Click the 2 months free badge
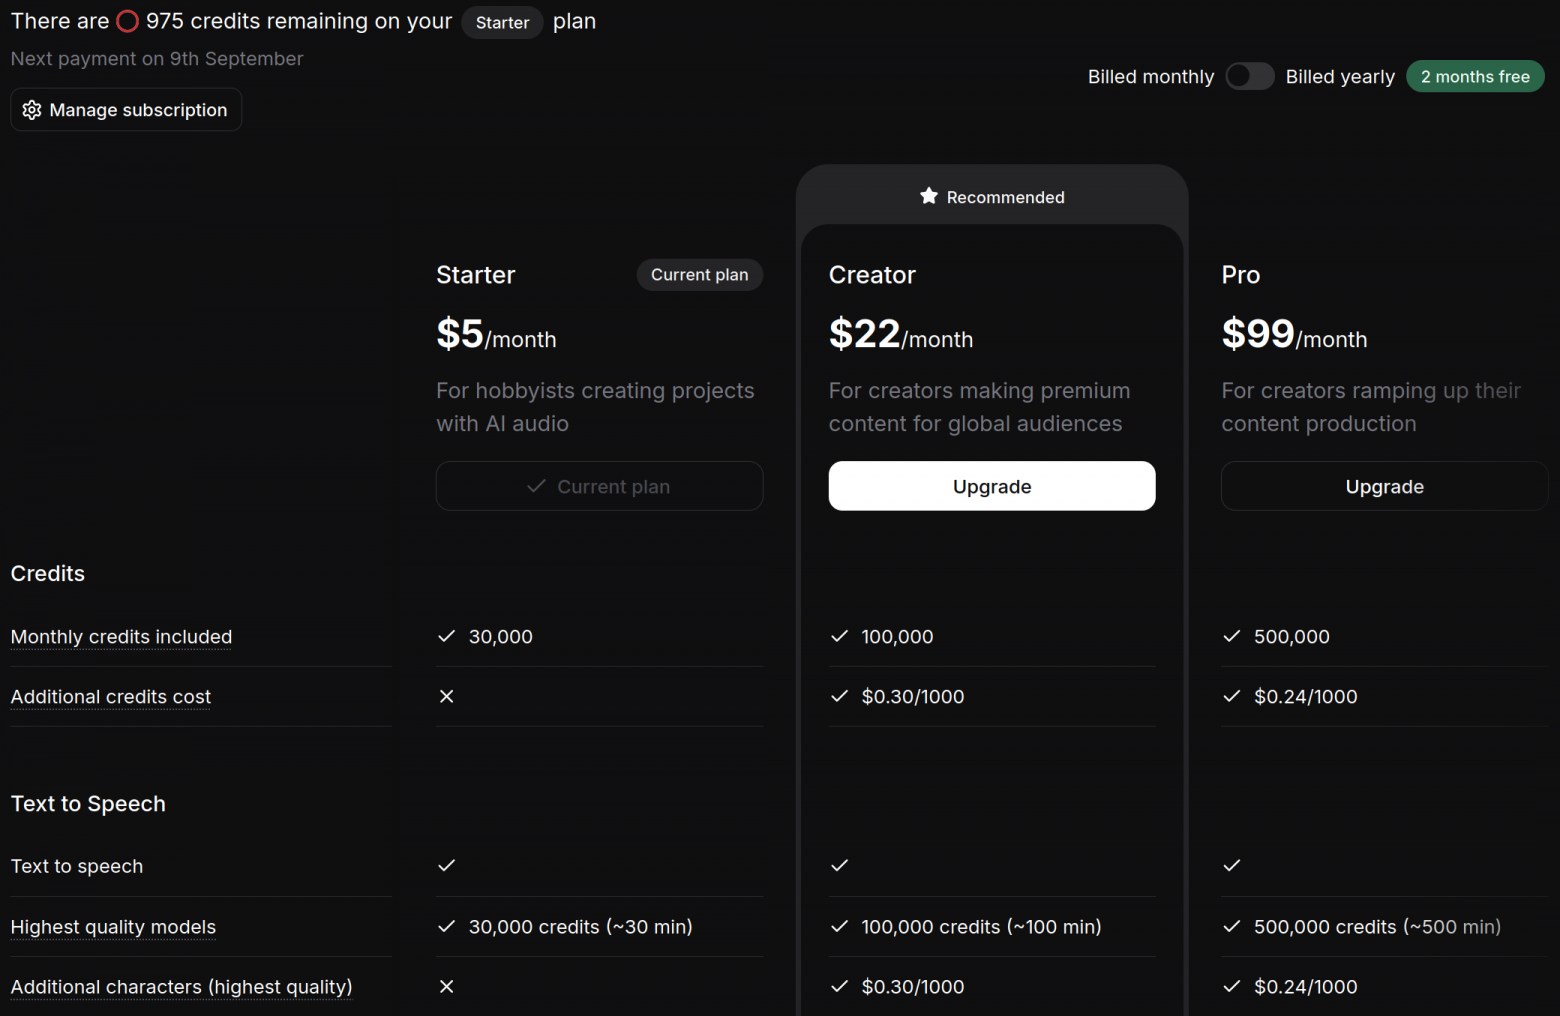 1475,76
